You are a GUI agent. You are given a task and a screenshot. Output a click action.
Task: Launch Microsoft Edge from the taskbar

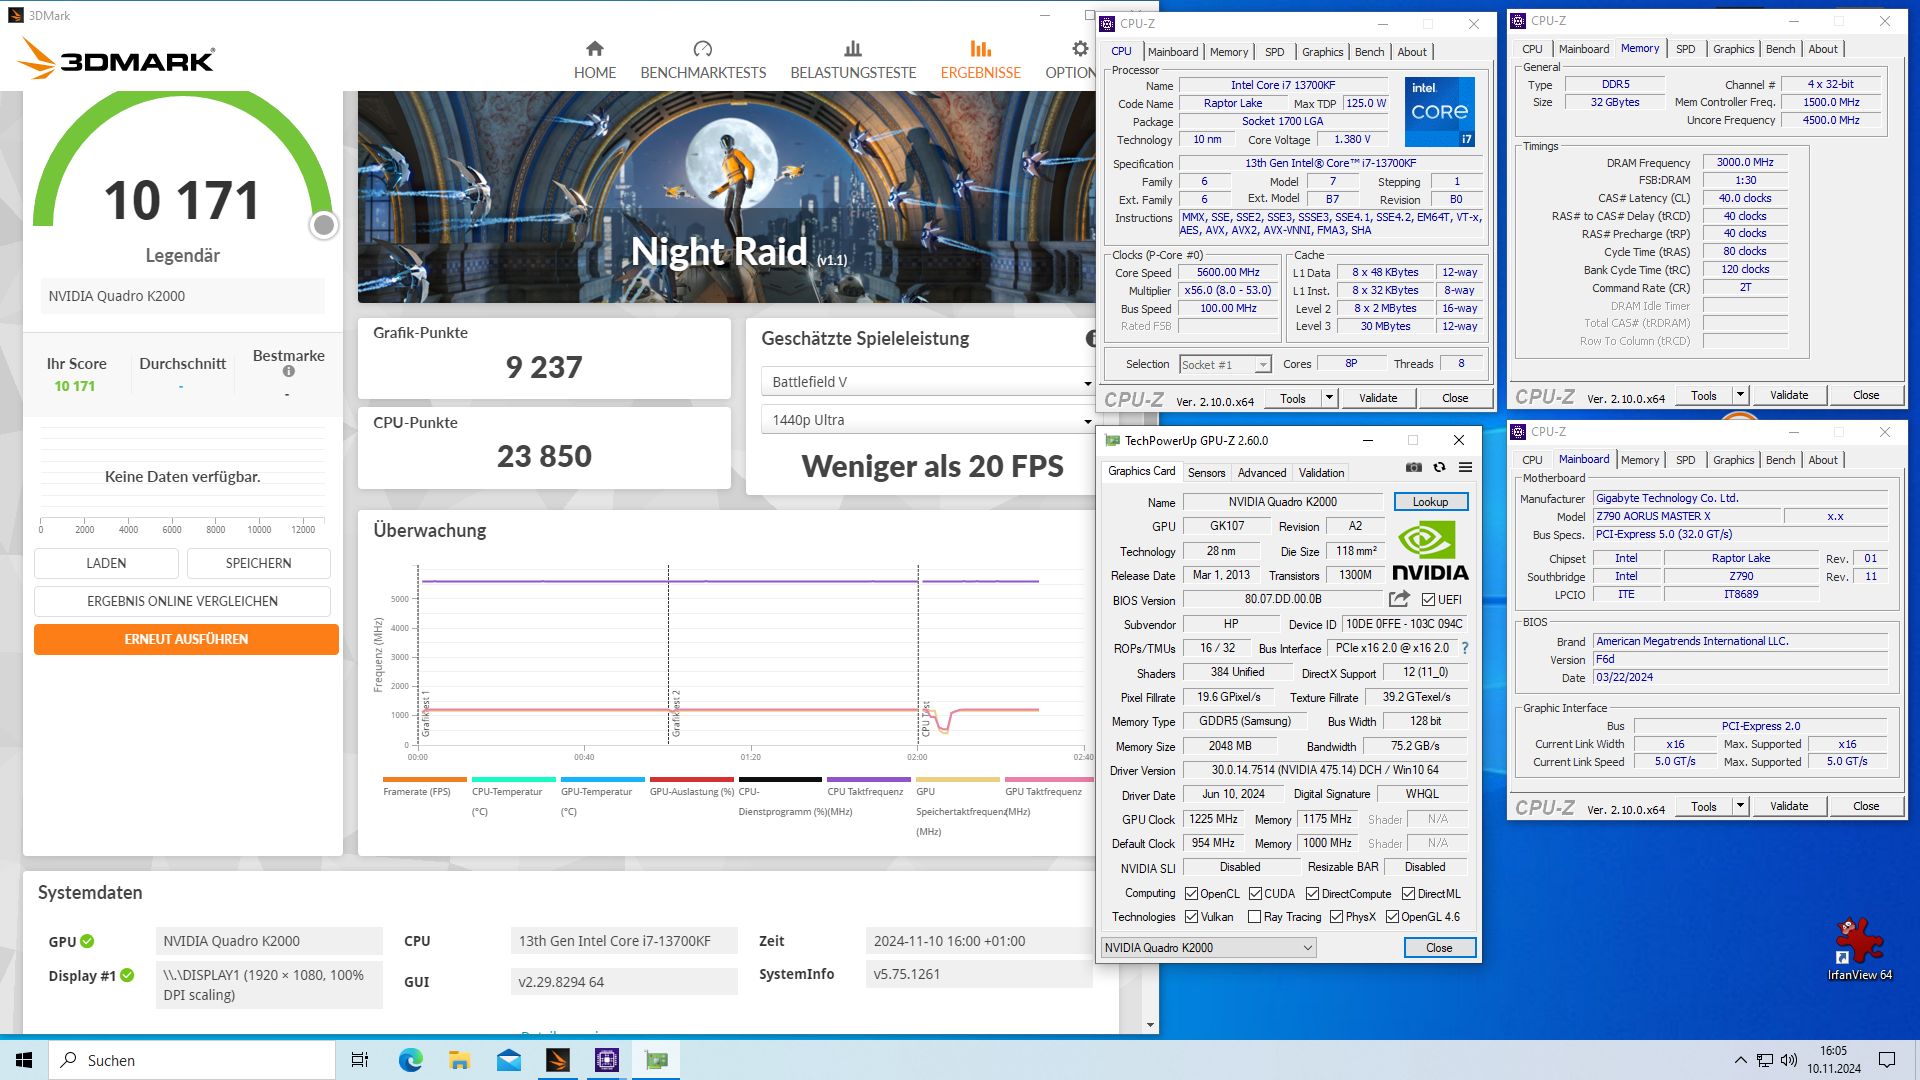pyautogui.click(x=410, y=1060)
